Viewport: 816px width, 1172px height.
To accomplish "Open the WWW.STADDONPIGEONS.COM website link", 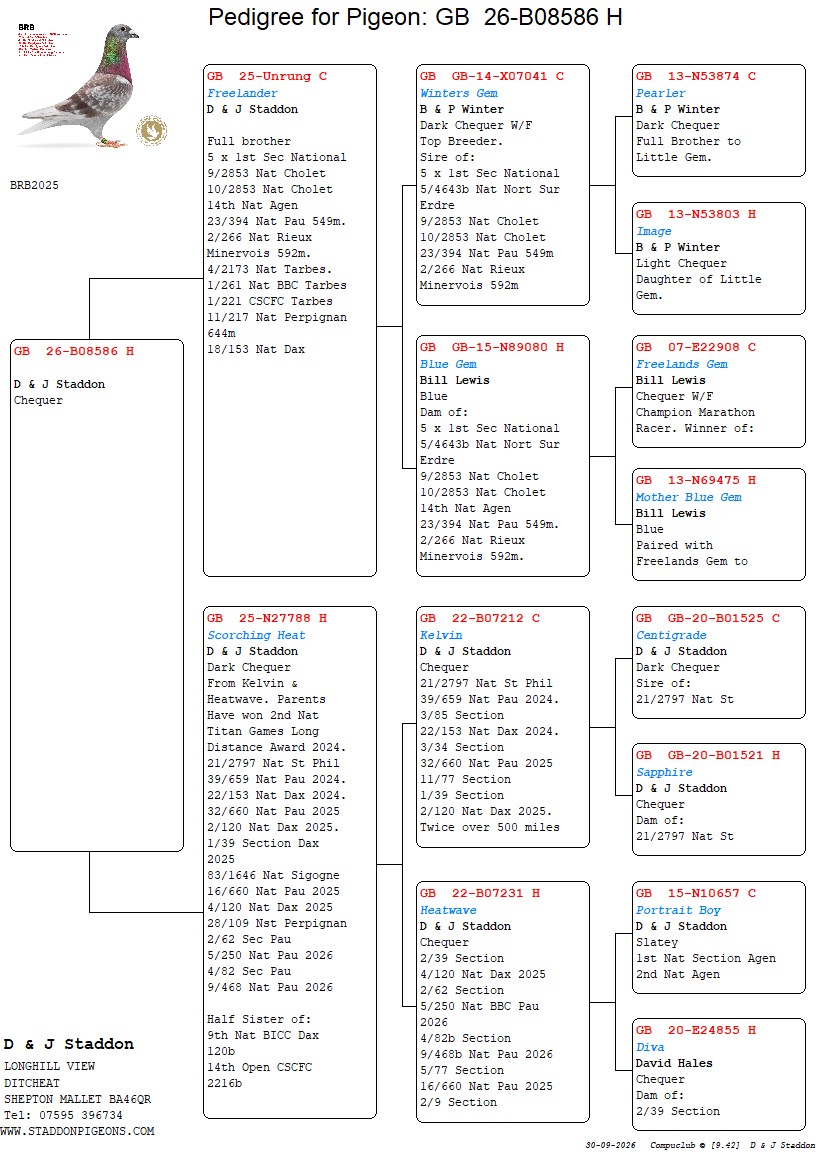I will coord(77,1131).
